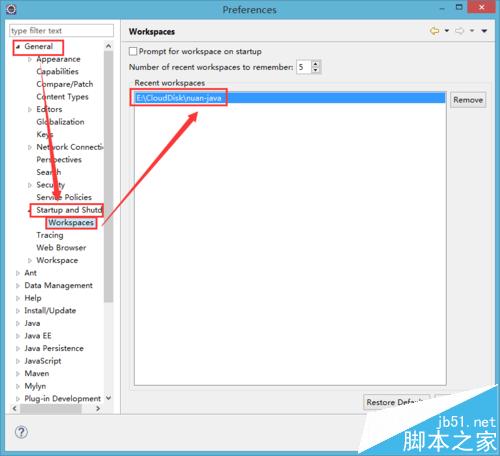Viewport: 500px width, 456px height.
Task: Expand the Editors node
Action: pos(30,109)
